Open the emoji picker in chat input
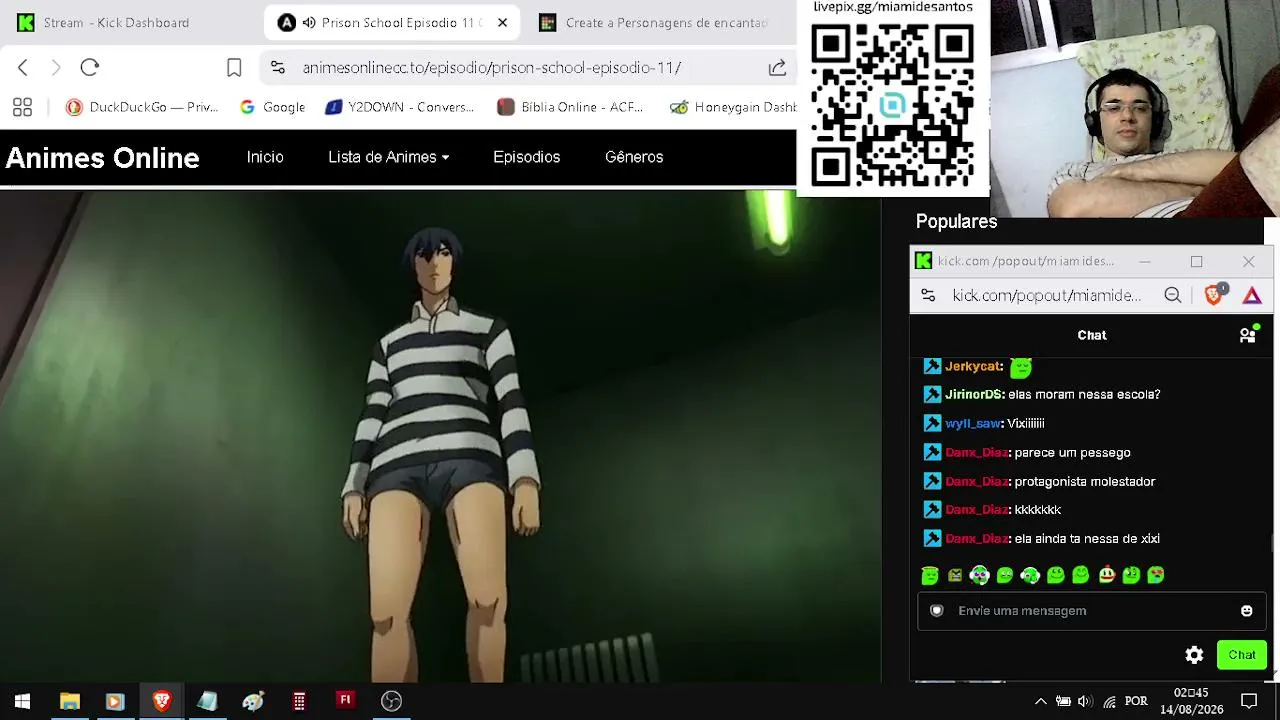Screen dimensions: 1280x720 pos(1246,611)
